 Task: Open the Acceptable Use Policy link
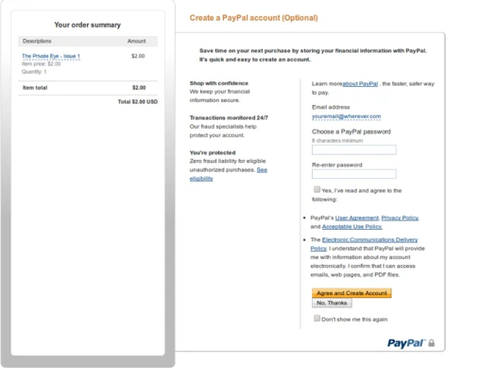click(352, 227)
